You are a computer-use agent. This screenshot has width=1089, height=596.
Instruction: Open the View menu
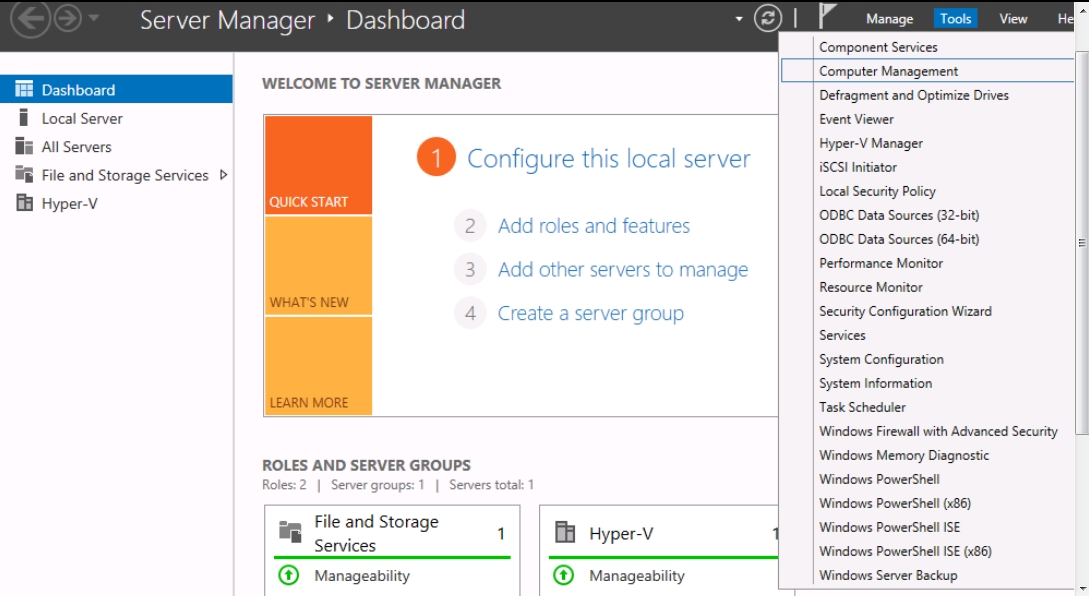(1013, 19)
